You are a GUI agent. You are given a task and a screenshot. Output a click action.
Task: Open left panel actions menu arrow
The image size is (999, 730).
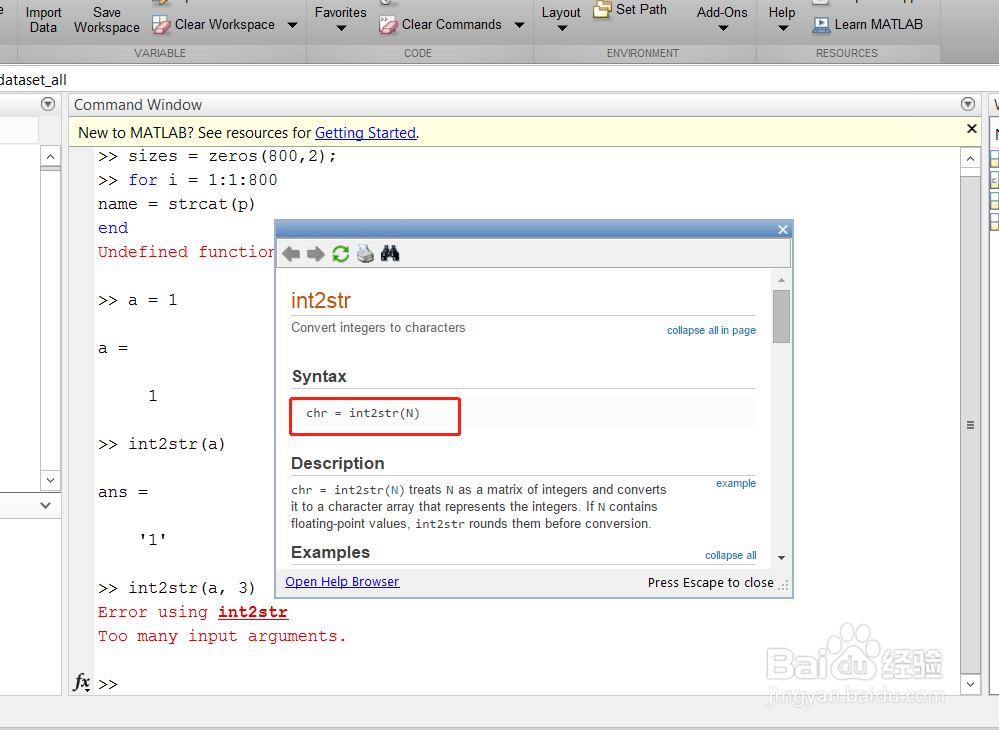[x=48, y=104]
